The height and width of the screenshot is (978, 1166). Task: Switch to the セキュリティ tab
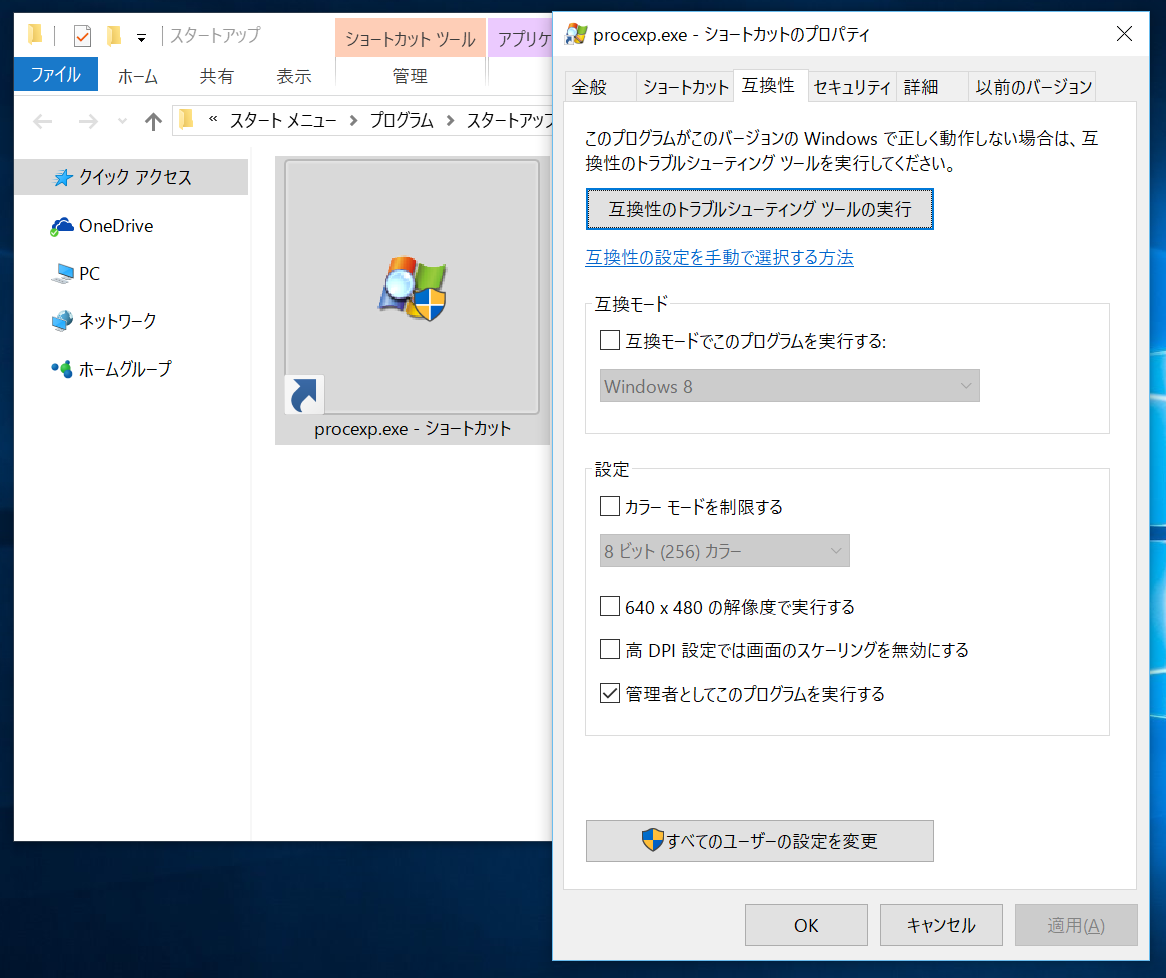pos(852,87)
